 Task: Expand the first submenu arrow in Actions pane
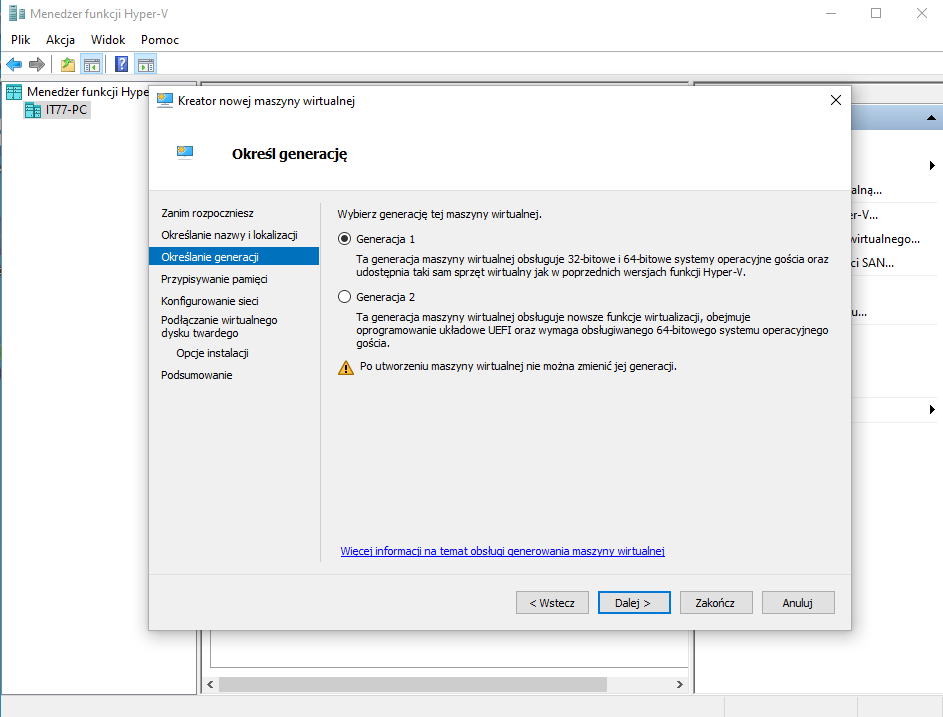pos(932,165)
